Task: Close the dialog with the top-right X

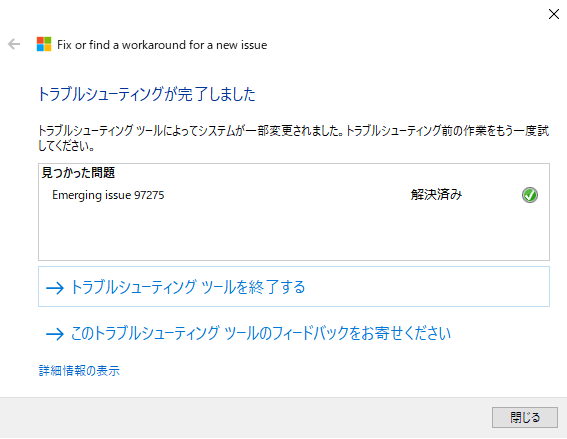Action: [x=554, y=14]
